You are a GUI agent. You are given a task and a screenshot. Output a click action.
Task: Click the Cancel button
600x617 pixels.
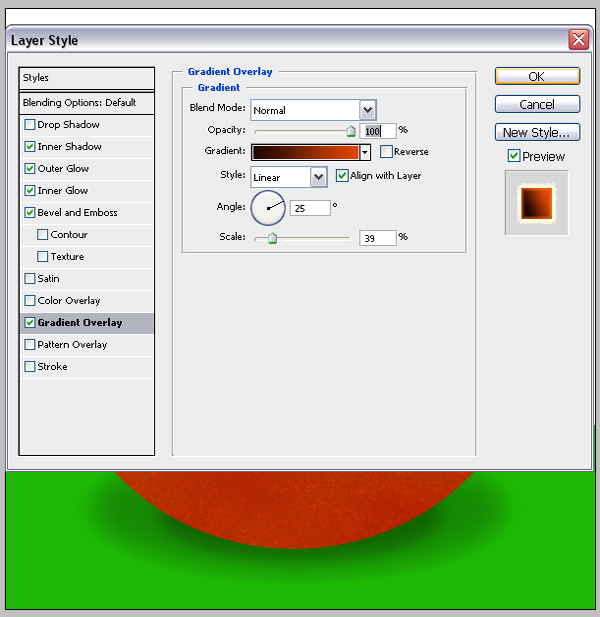(537, 104)
